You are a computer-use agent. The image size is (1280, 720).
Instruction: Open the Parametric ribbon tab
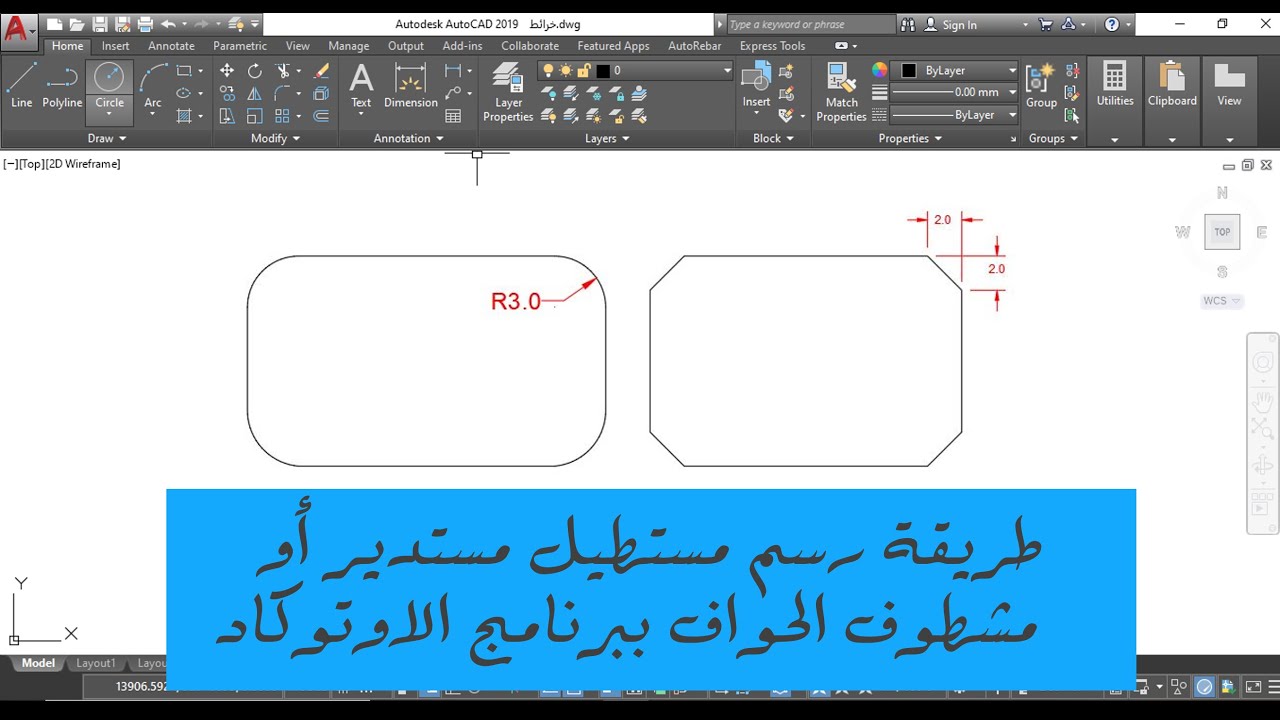pos(240,46)
